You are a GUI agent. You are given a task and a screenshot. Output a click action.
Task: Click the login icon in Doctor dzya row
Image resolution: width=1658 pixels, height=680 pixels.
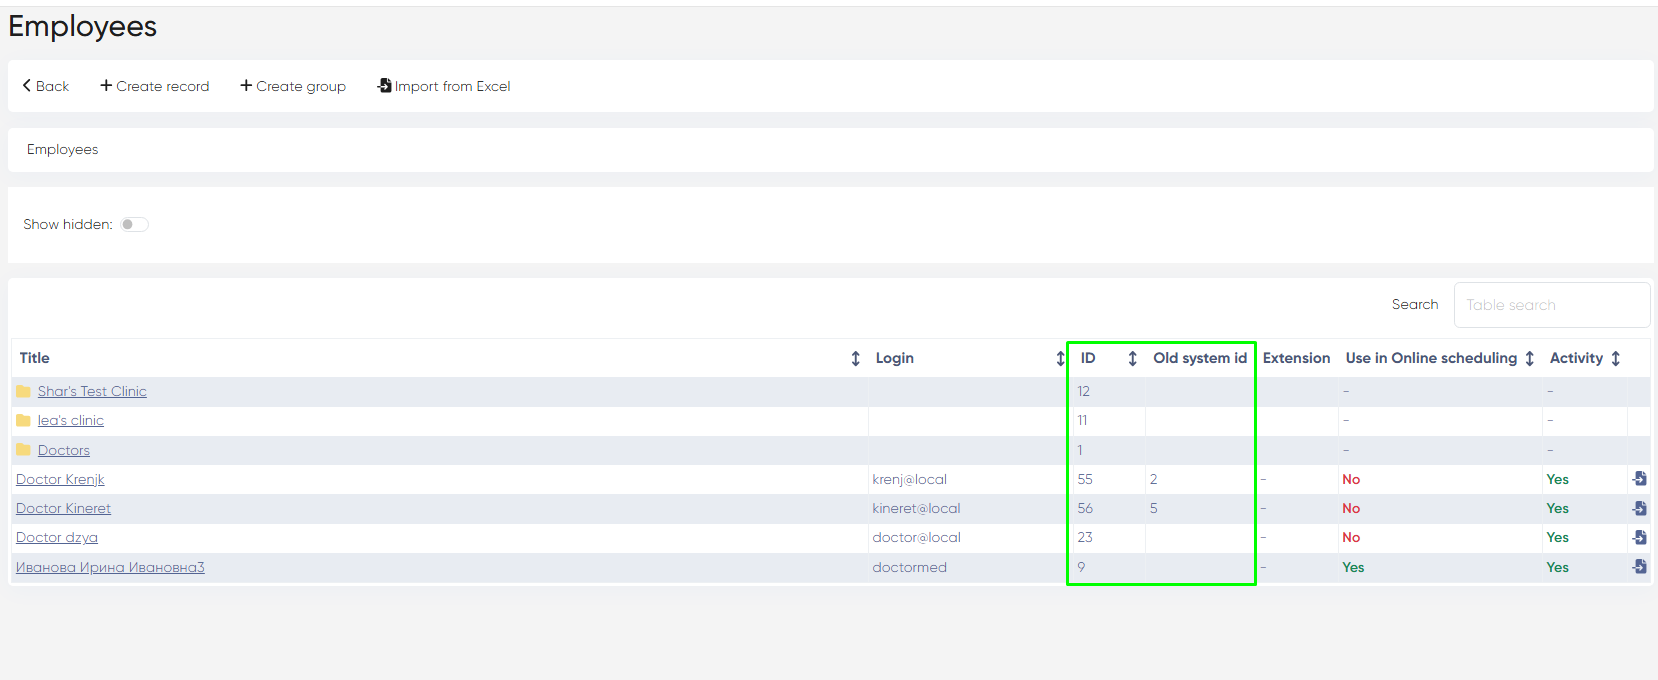[x=1639, y=537]
